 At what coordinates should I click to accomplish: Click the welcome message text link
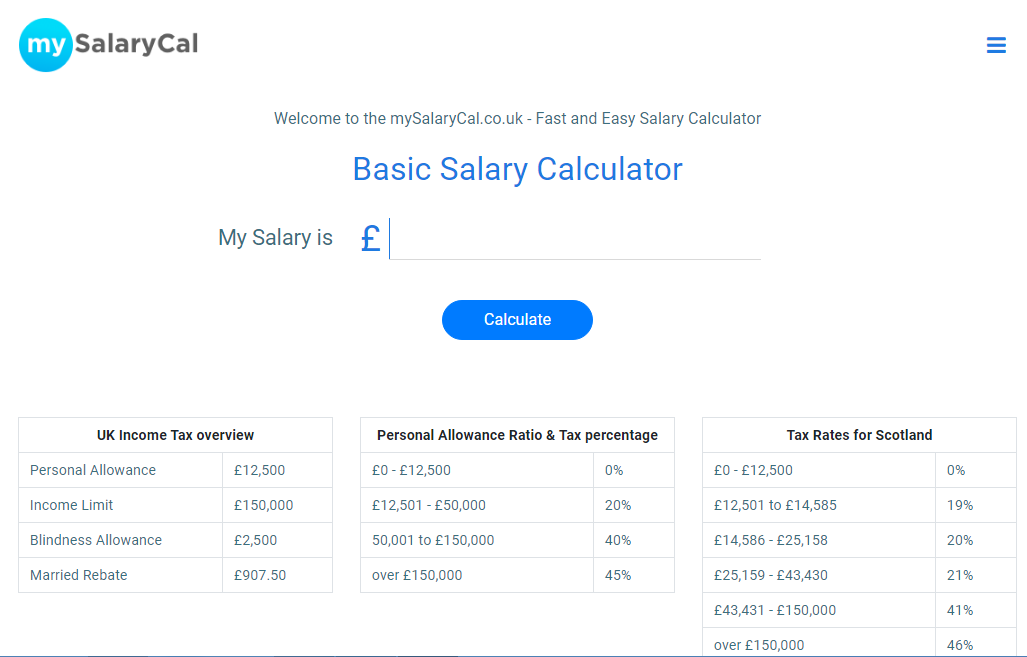517,118
